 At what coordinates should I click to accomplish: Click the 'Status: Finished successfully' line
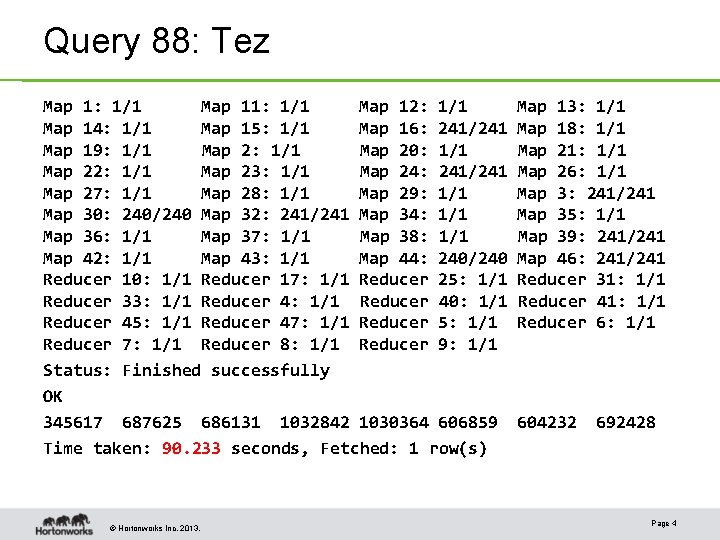click(186, 371)
